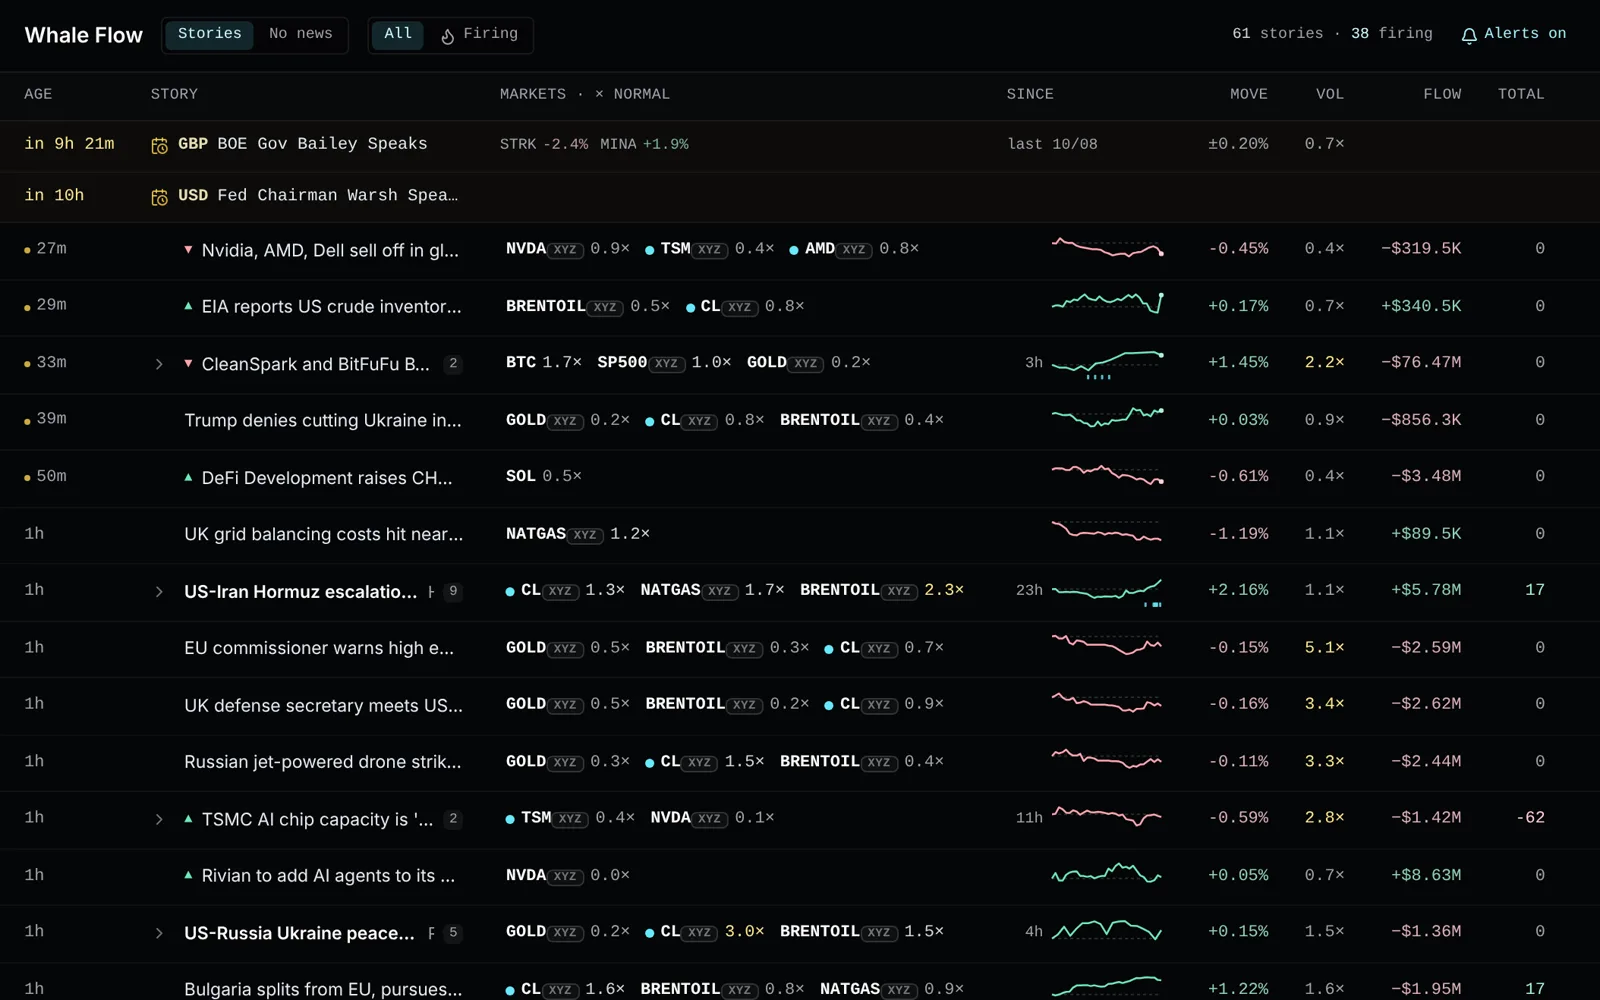Open the UK grid balancing costs story

pyautogui.click(x=324, y=534)
